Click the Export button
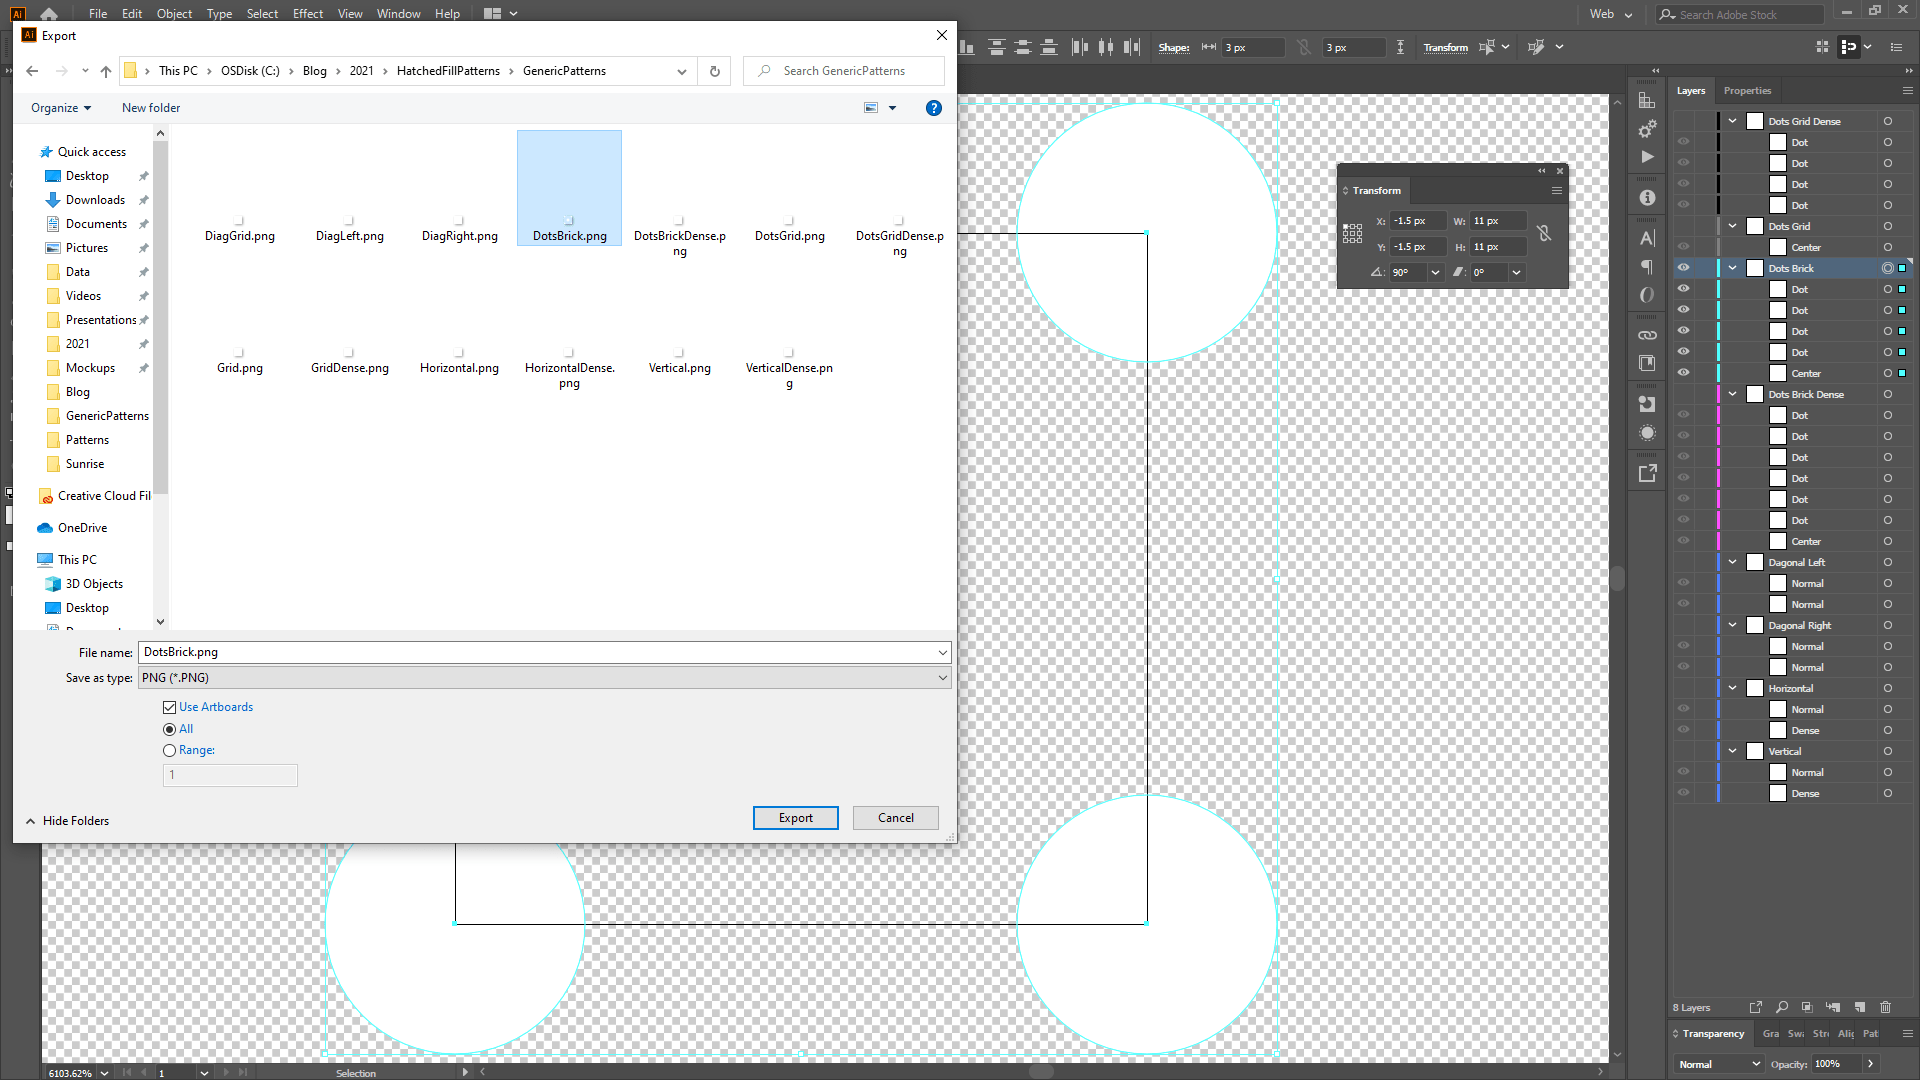Screen dimensions: 1920x1080 point(795,818)
